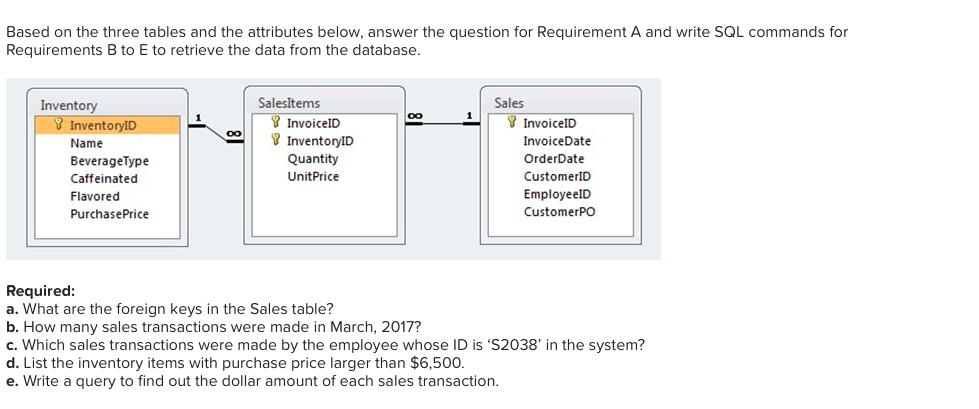Select the relationship line between SalesItems and Sales
Image resolution: width=979 pixels, height=409 pixels.
click(x=442, y=123)
